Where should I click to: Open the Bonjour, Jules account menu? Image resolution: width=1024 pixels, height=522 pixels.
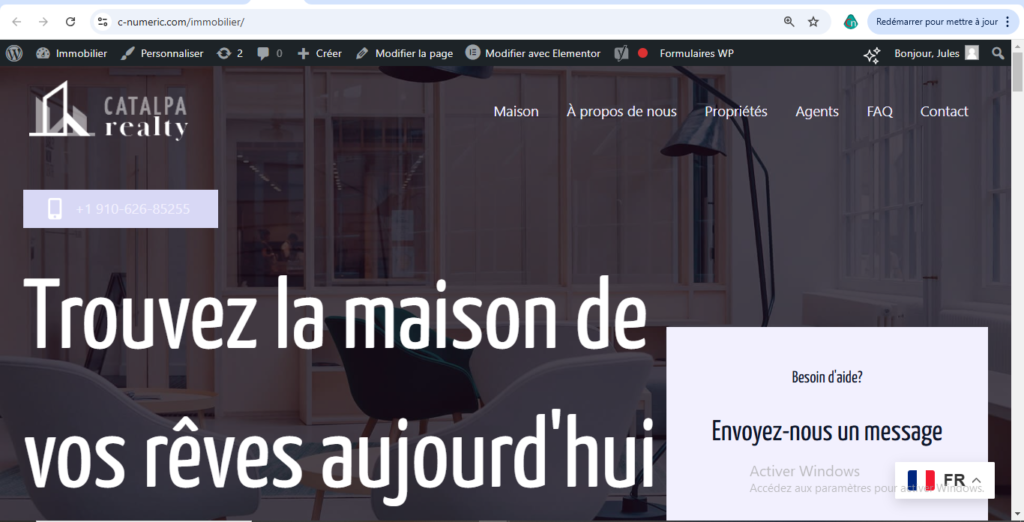(x=935, y=53)
